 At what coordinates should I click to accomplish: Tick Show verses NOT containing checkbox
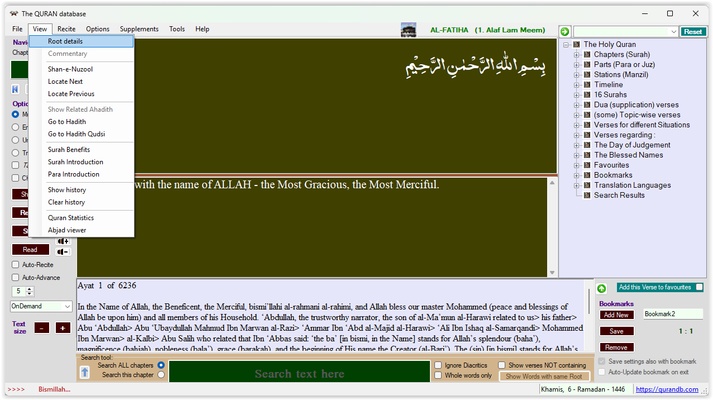[502, 365]
